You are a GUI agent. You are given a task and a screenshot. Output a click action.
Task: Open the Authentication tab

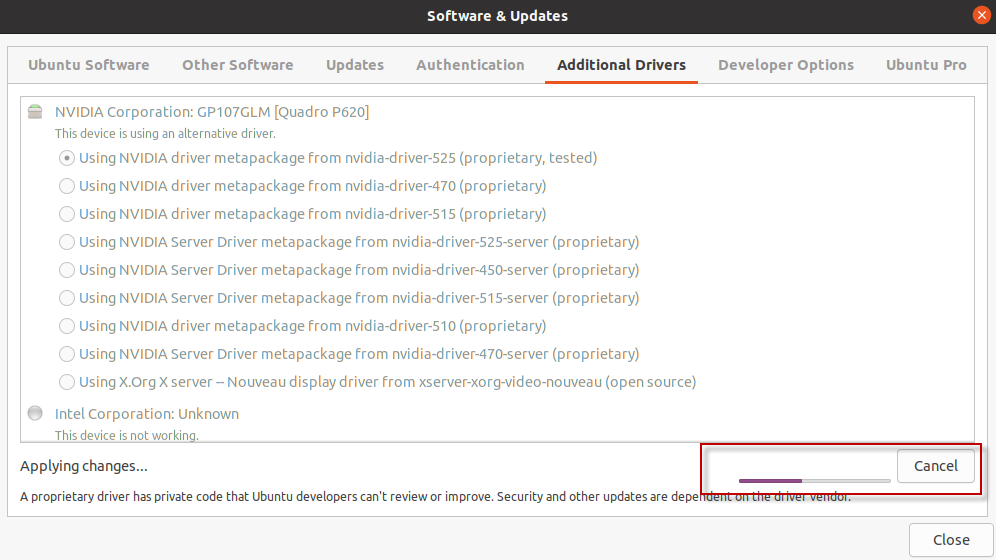(x=470, y=65)
